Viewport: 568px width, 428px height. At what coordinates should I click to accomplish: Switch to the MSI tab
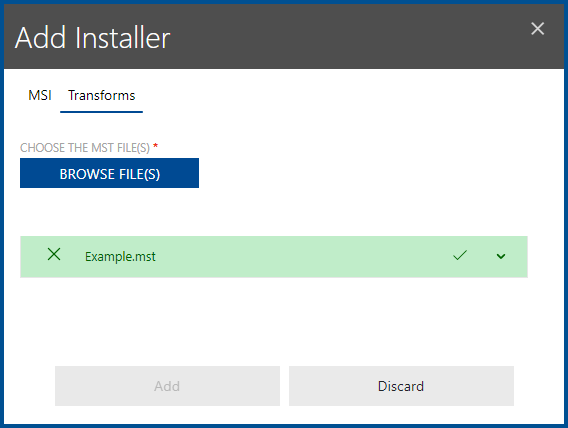click(x=40, y=96)
